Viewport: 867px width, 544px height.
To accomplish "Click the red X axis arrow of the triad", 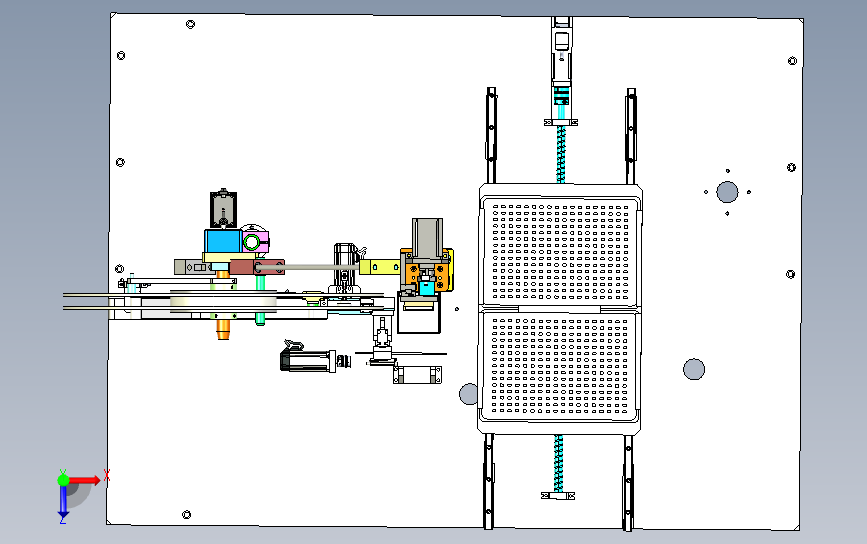I will [x=84, y=480].
